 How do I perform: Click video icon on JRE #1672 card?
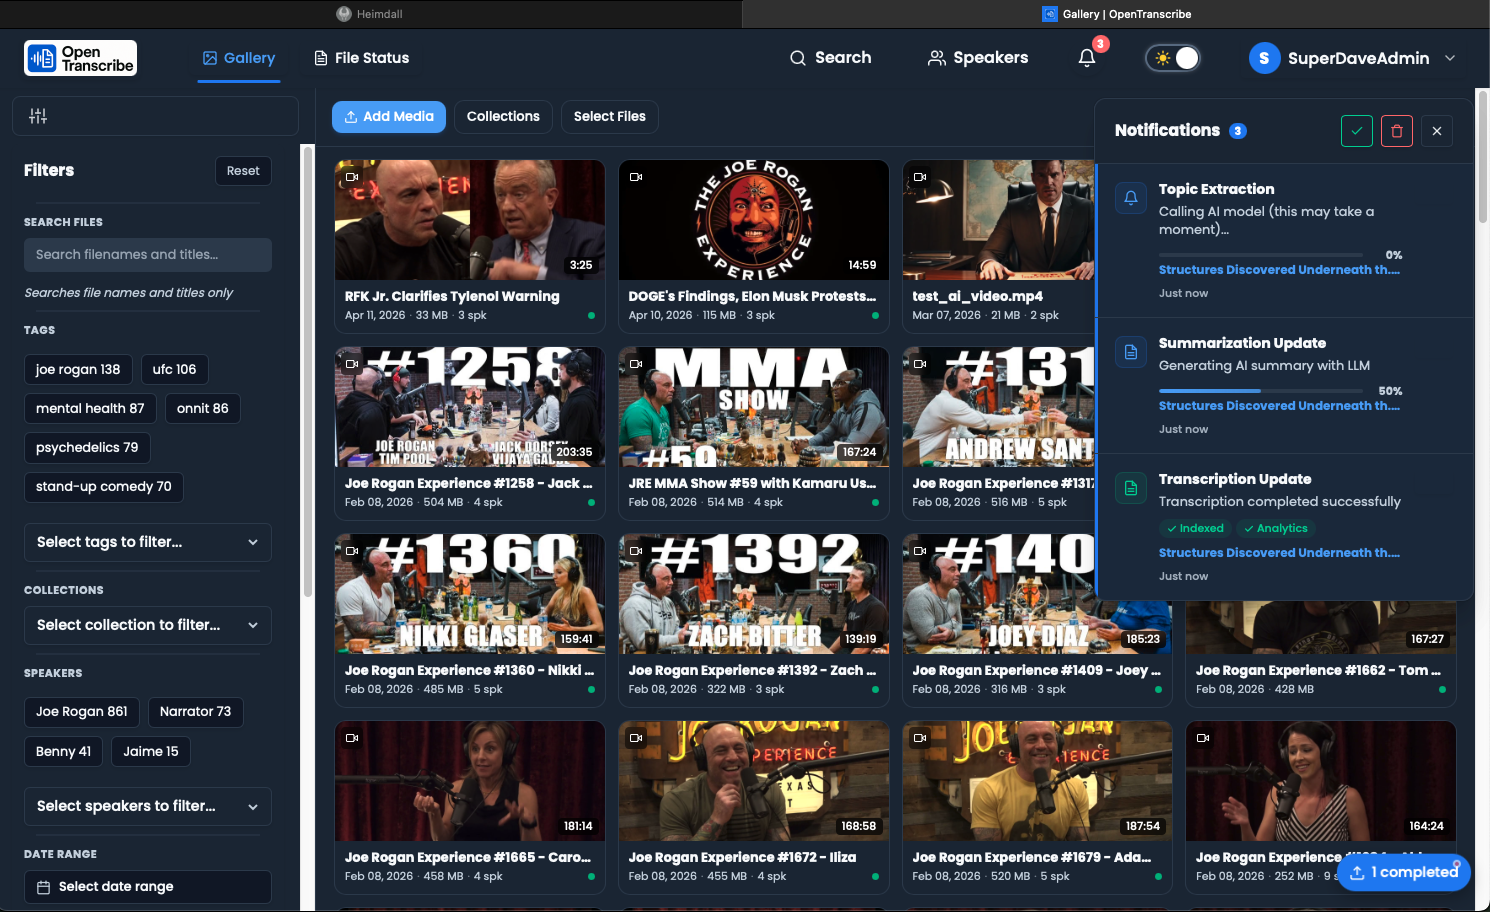point(636,738)
